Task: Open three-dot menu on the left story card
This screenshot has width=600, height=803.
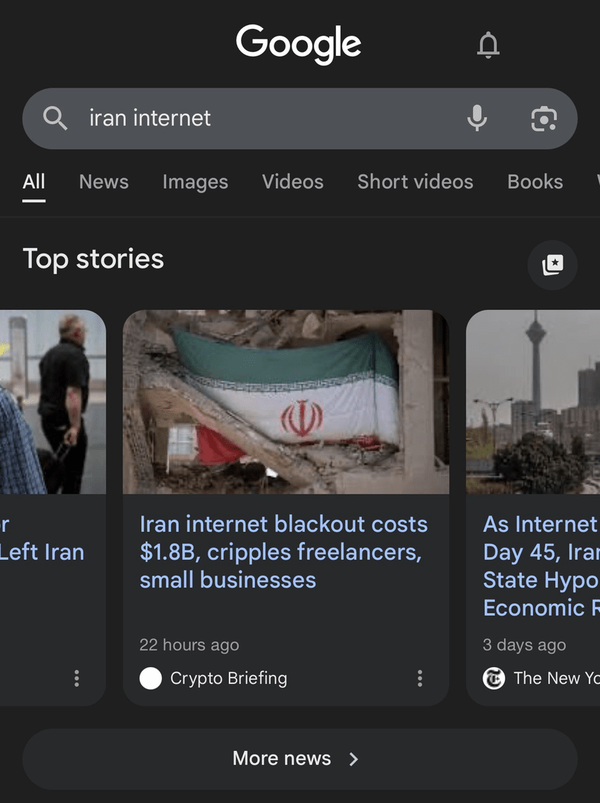Action: (77, 678)
